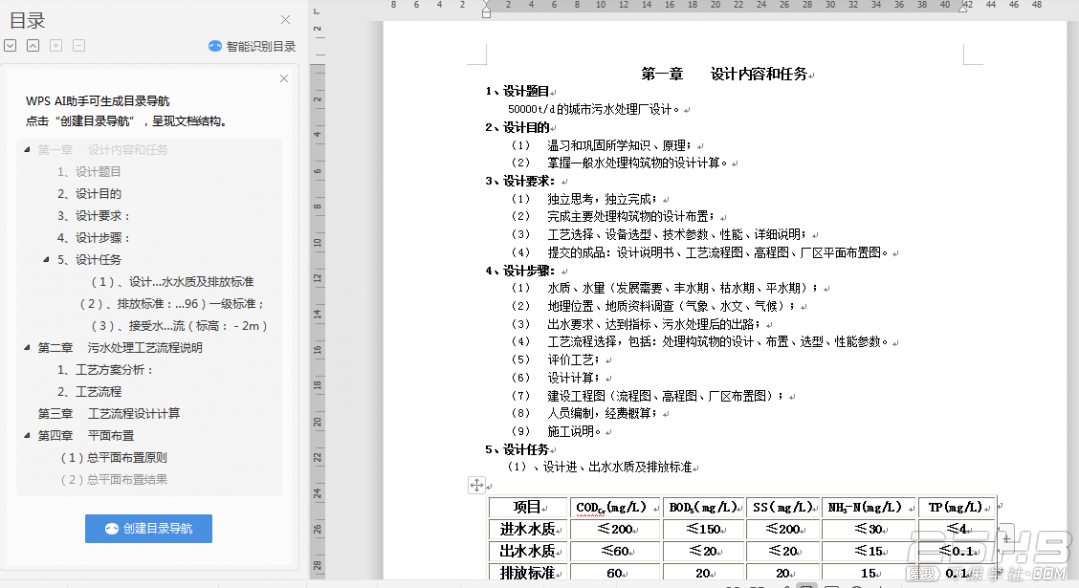This screenshot has height=588, width=1079.
Task: Click the blue WPS AI robot icon
Action: tap(215, 46)
